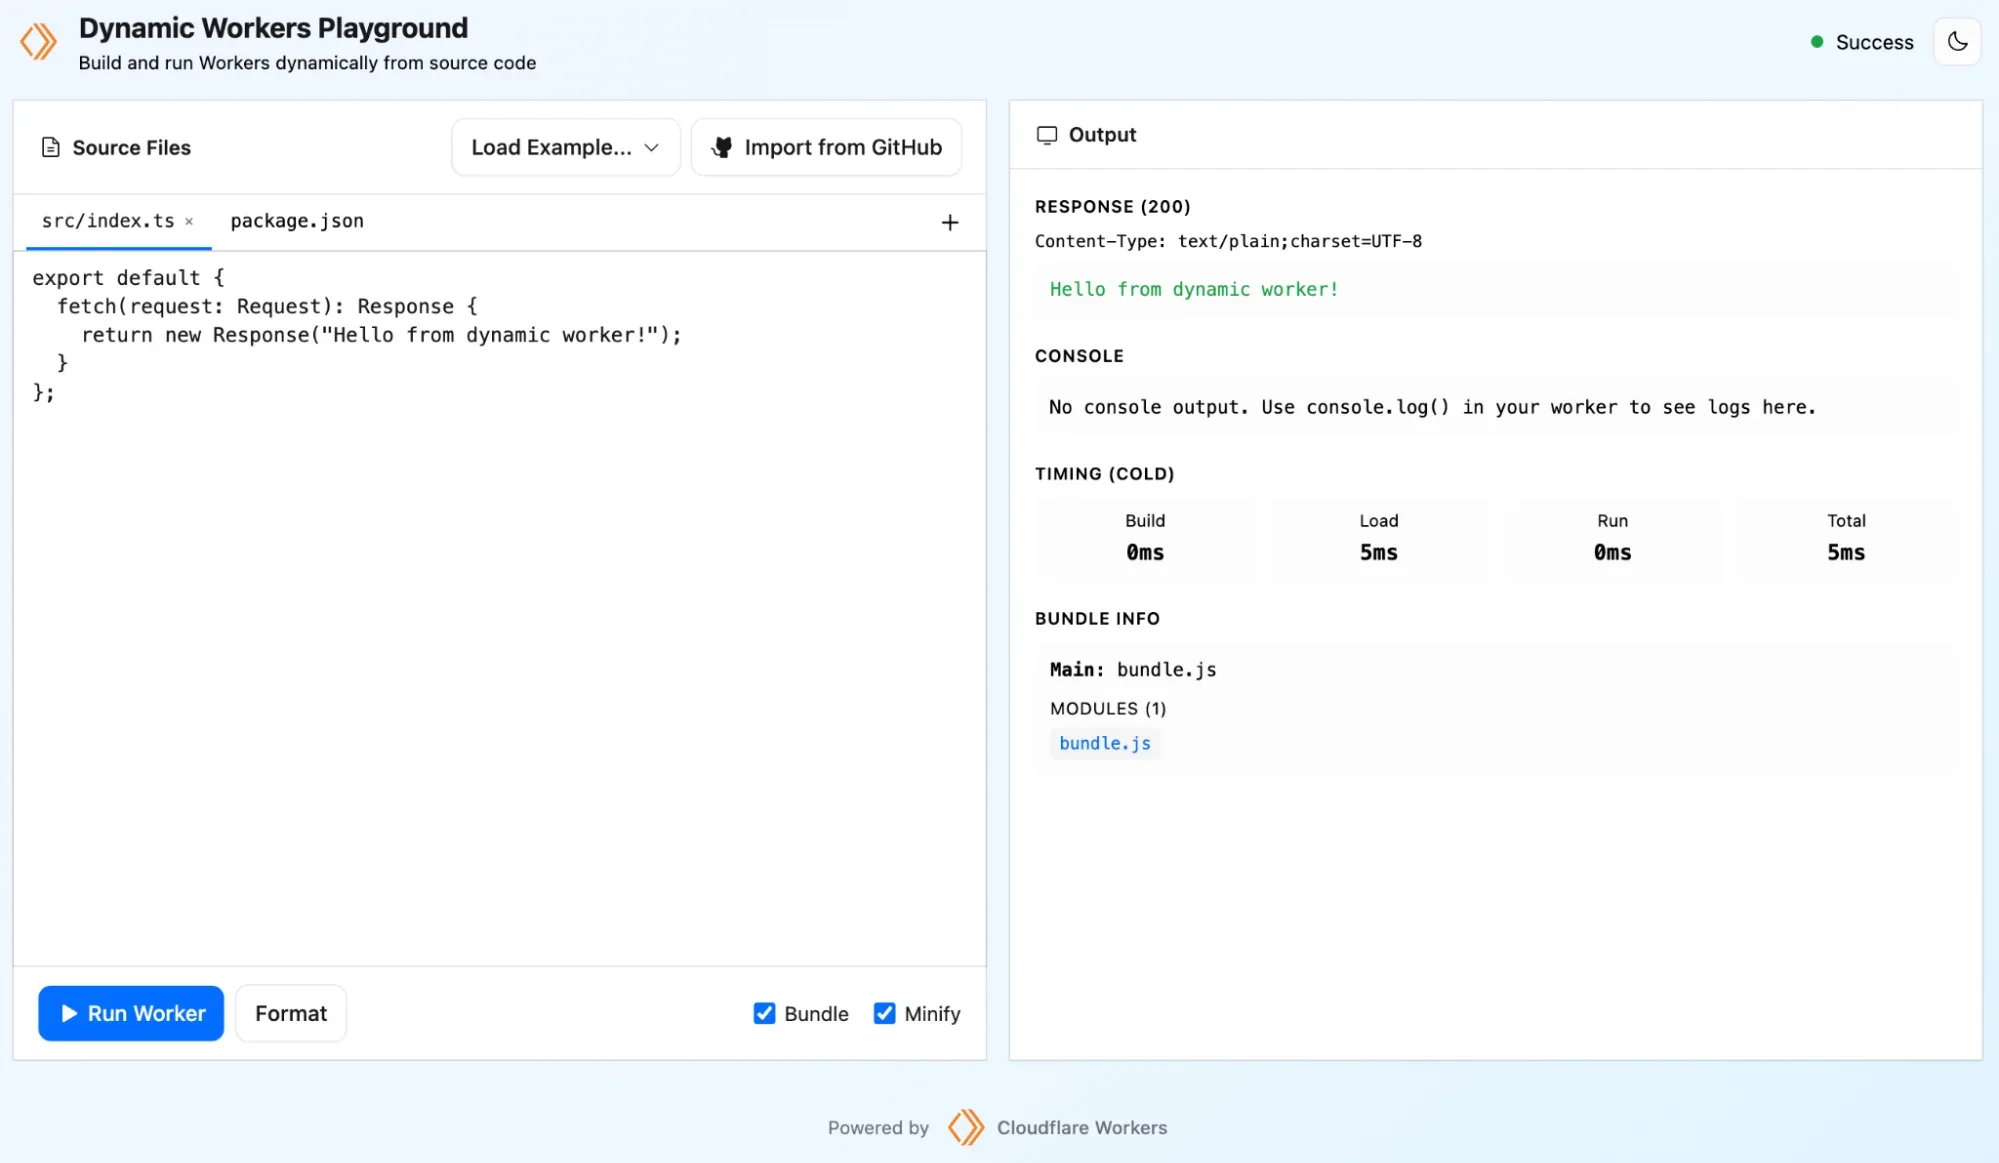Expand the MODULES (1) section
1999x1163 pixels.
click(x=1107, y=708)
